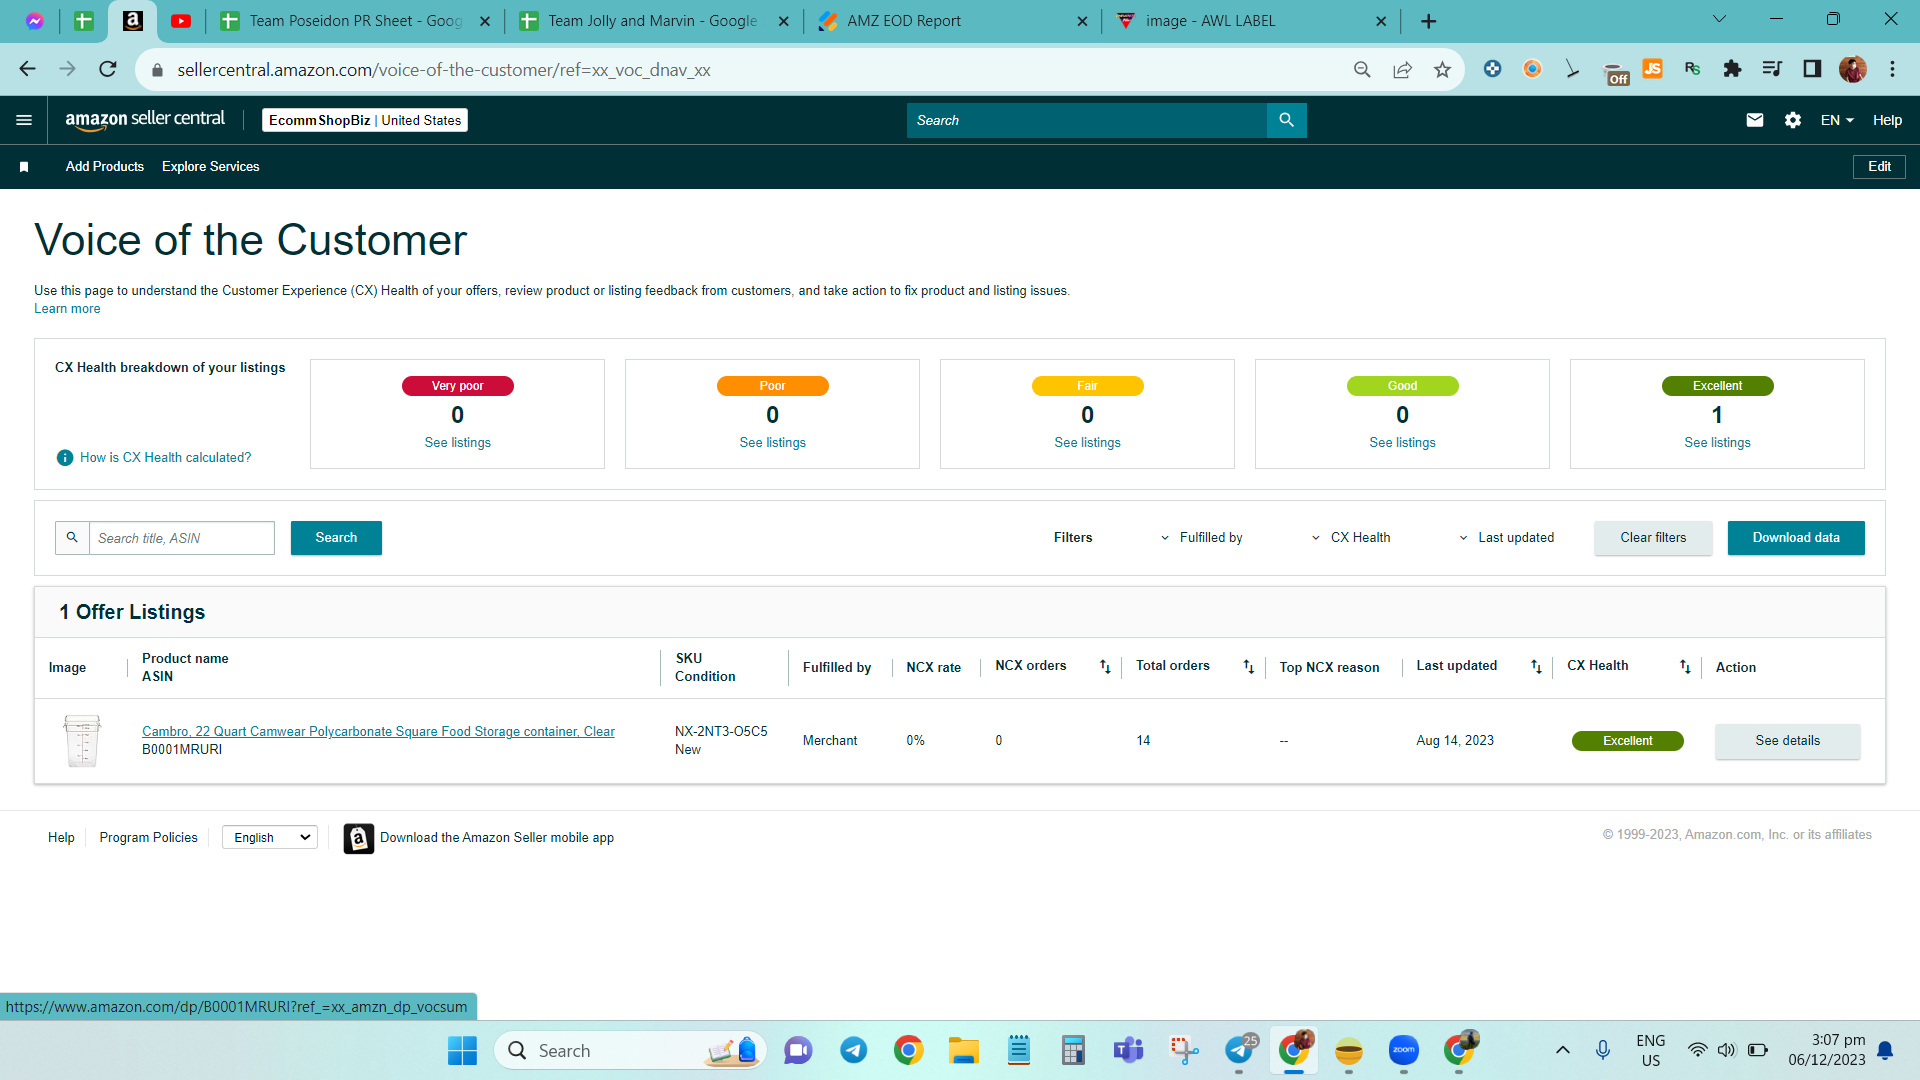This screenshot has width=1920, height=1080.
Task: Click See listings under Poor
Action: tap(772, 443)
